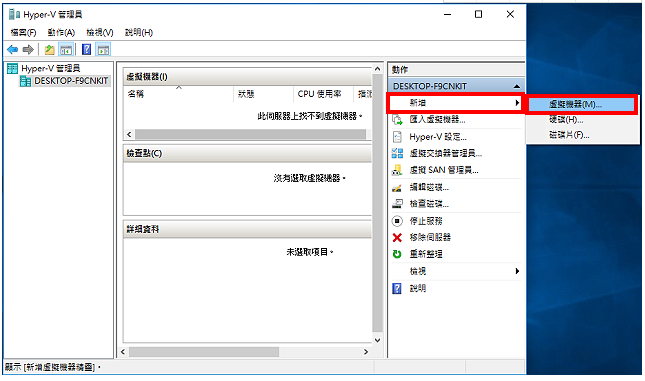The image size is (645, 381).
Task: Click the 檢查點(C) panel header
Action: (247, 153)
